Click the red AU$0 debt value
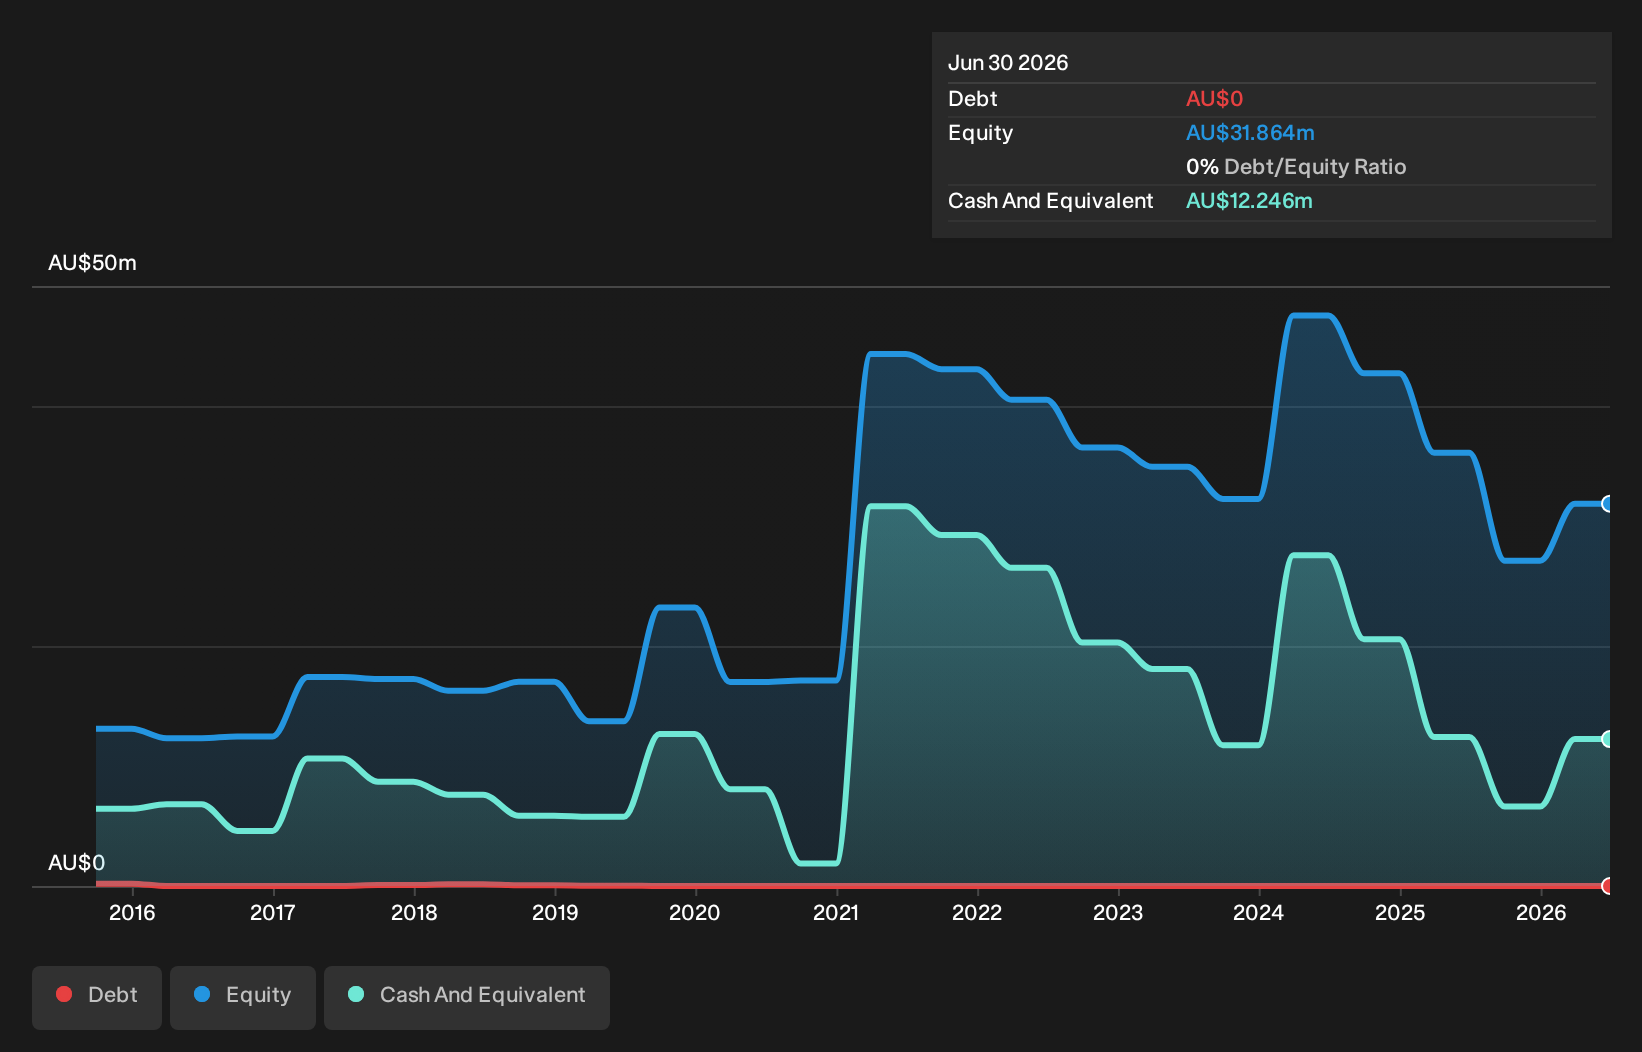The height and width of the screenshot is (1052, 1642). click(1214, 99)
